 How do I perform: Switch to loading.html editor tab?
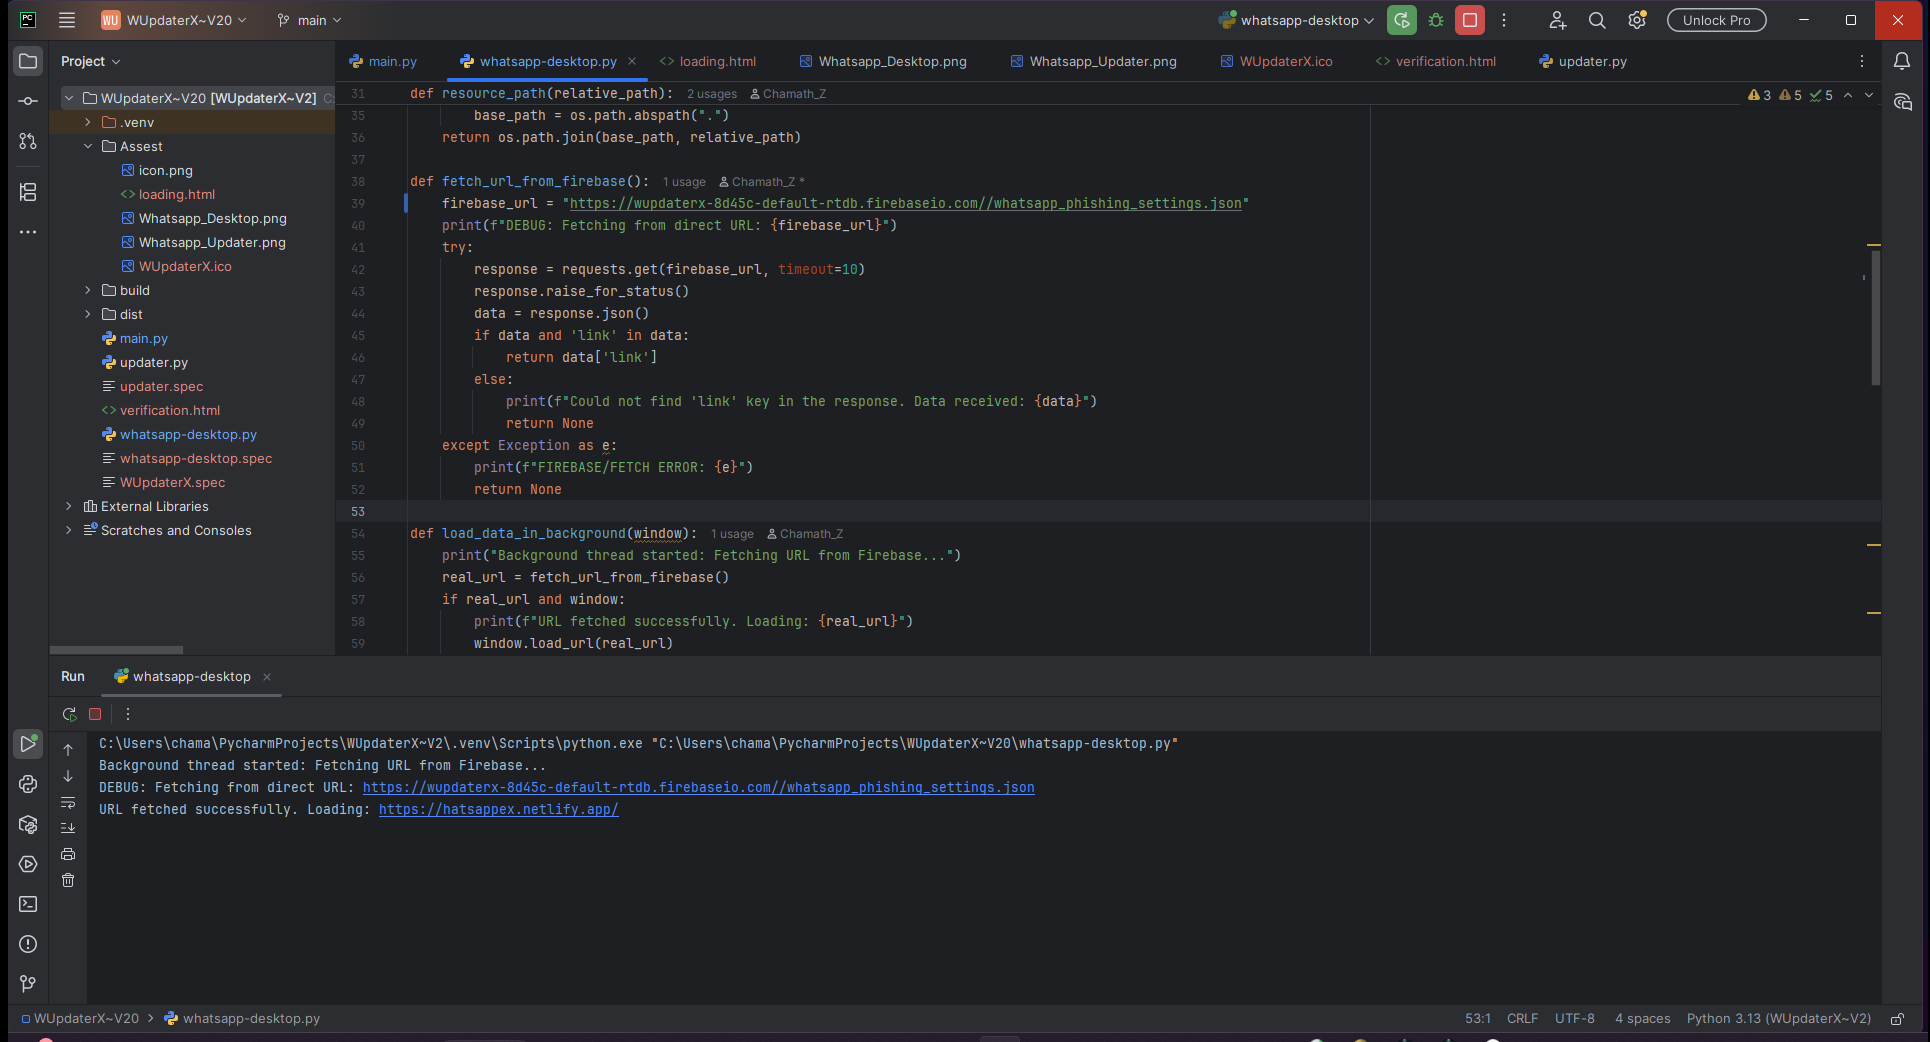pos(708,61)
